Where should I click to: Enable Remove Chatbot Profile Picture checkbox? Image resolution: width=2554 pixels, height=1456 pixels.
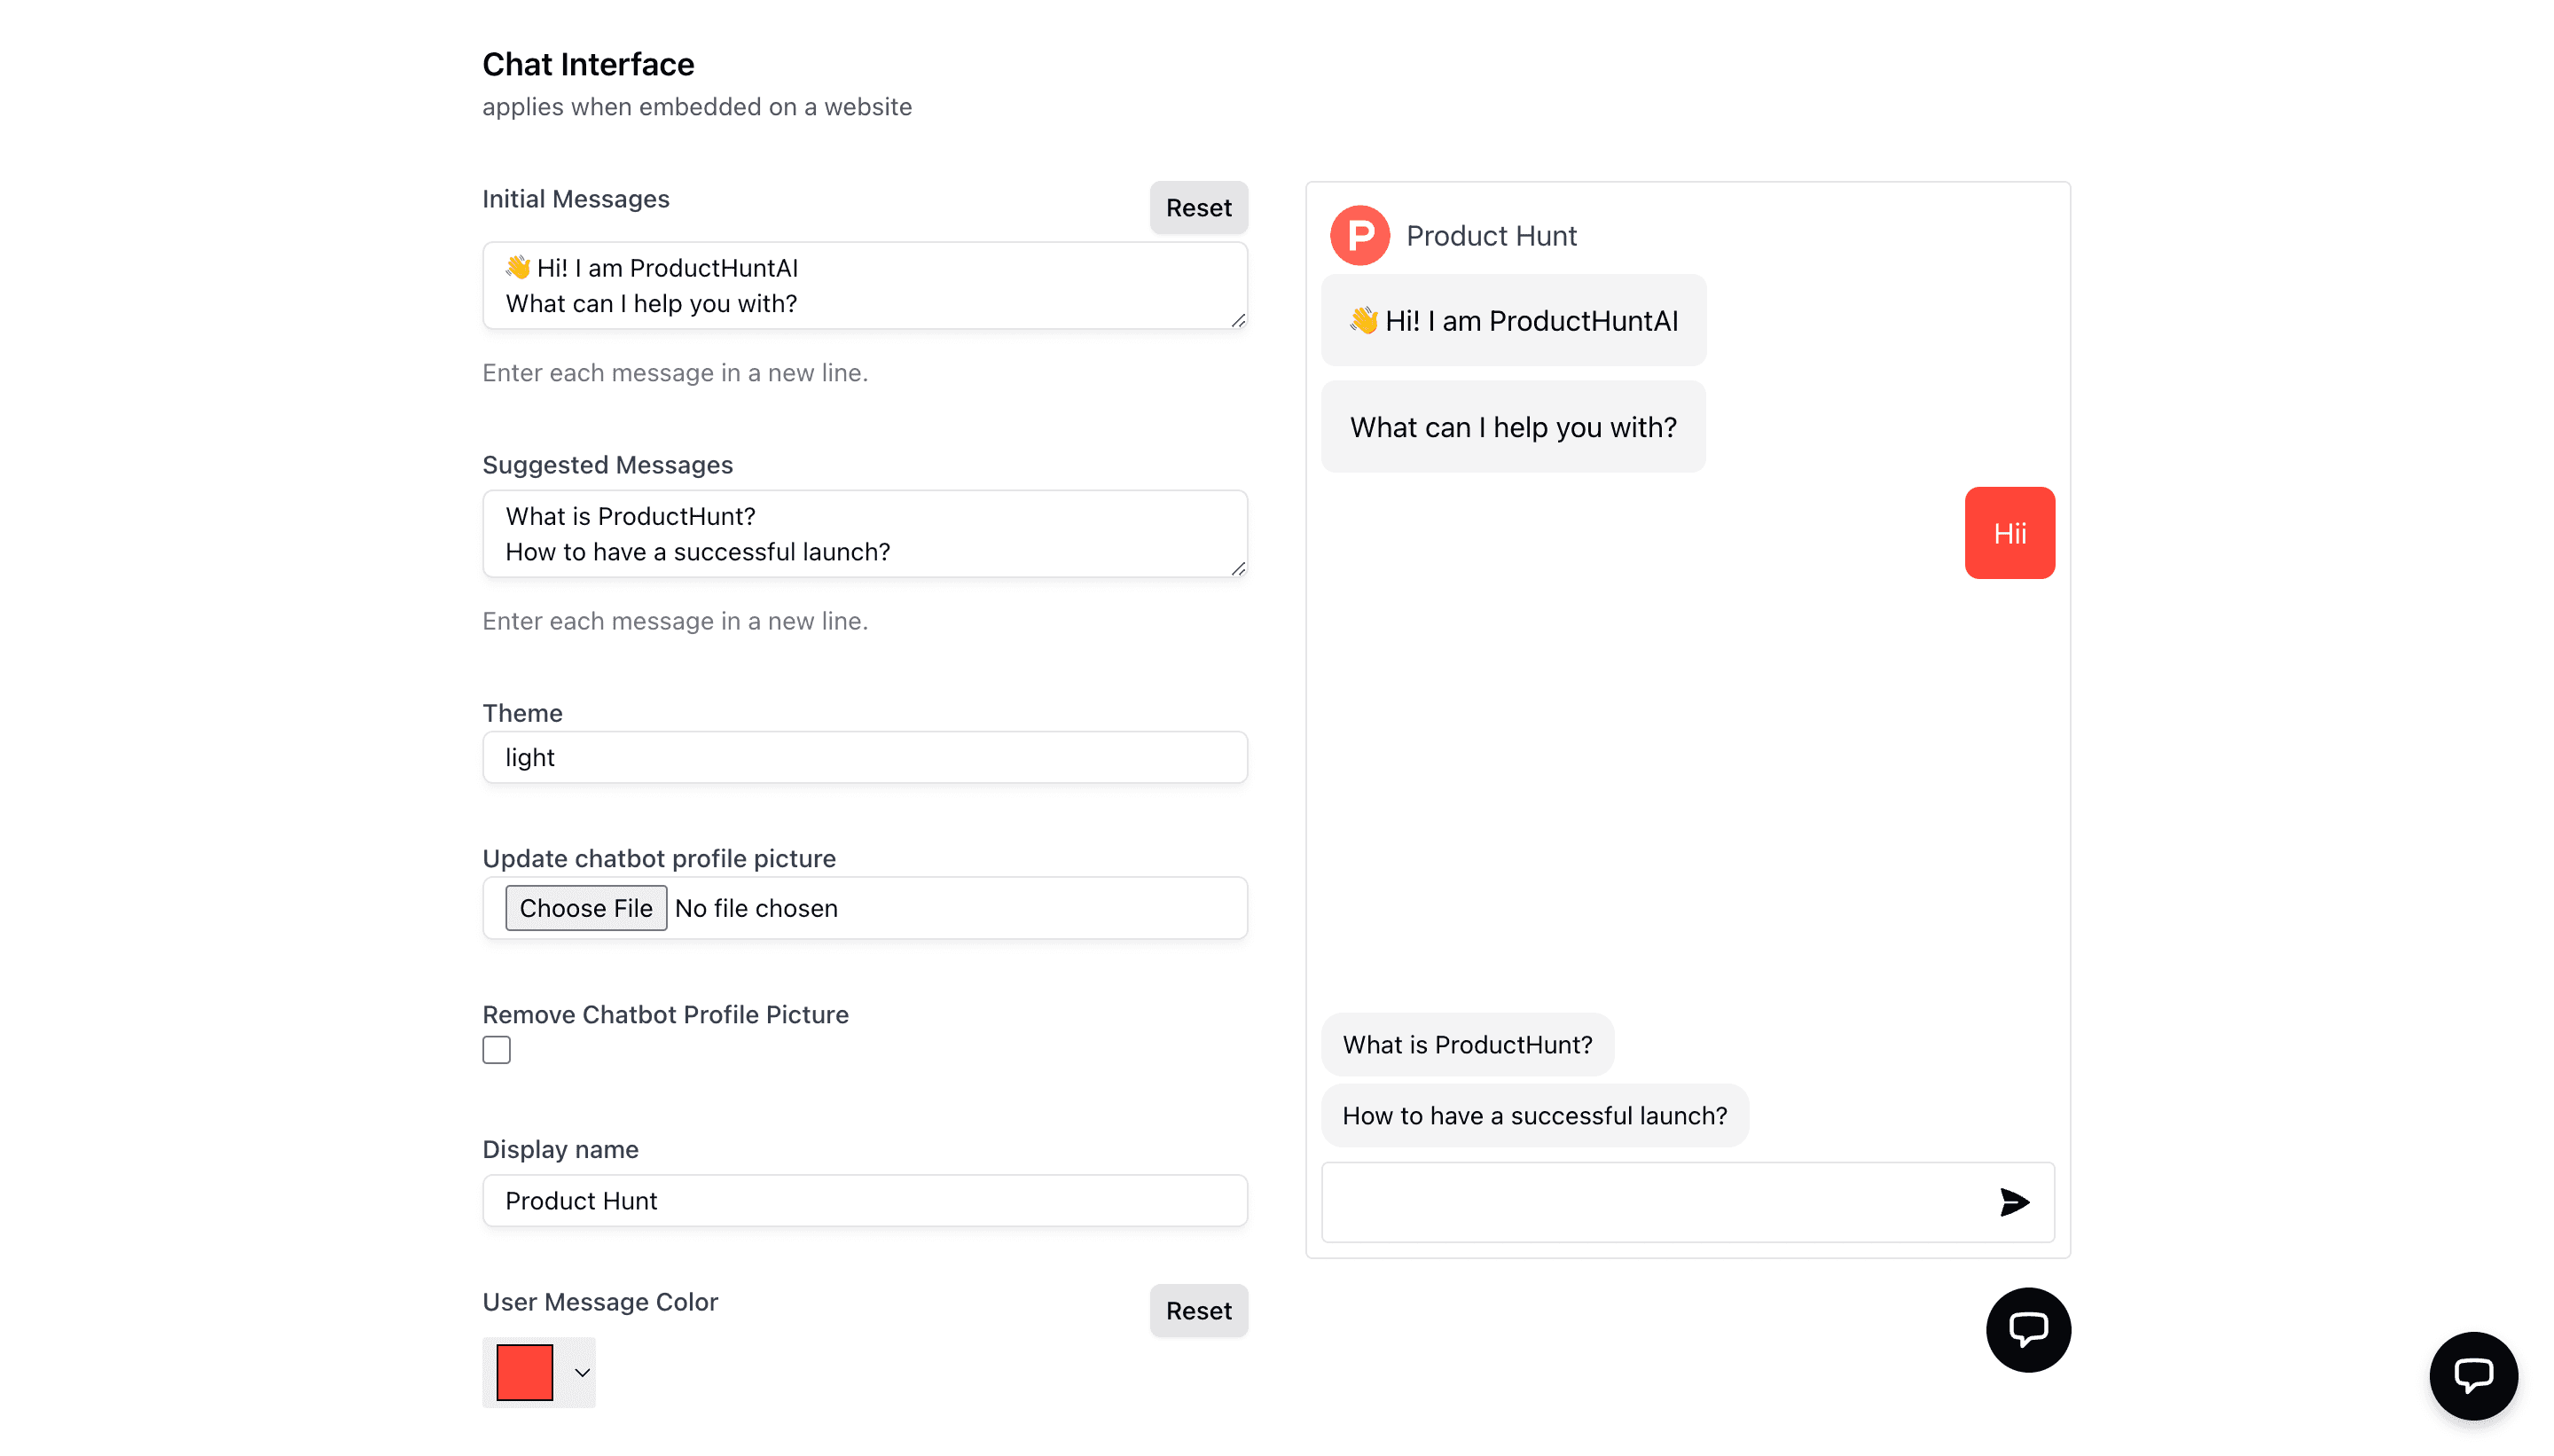(x=497, y=1051)
